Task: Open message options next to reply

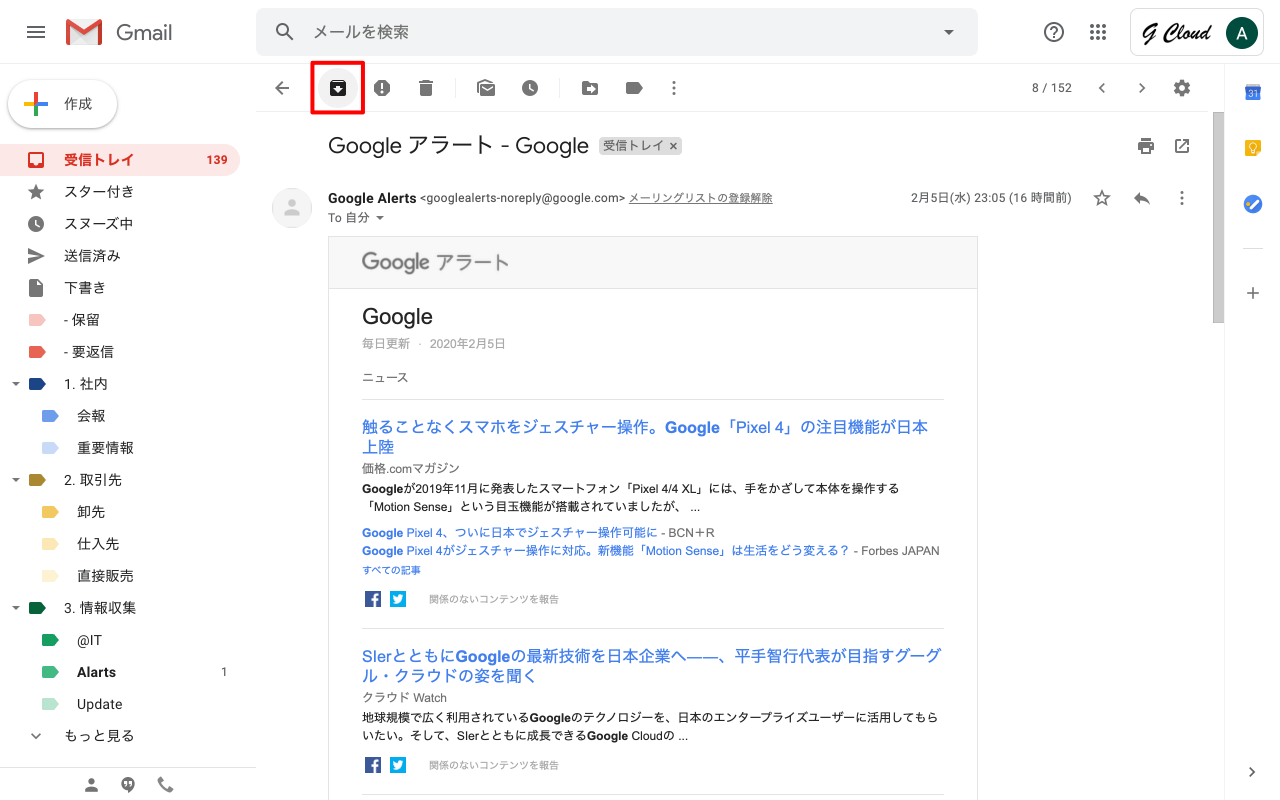Action: point(1182,198)
